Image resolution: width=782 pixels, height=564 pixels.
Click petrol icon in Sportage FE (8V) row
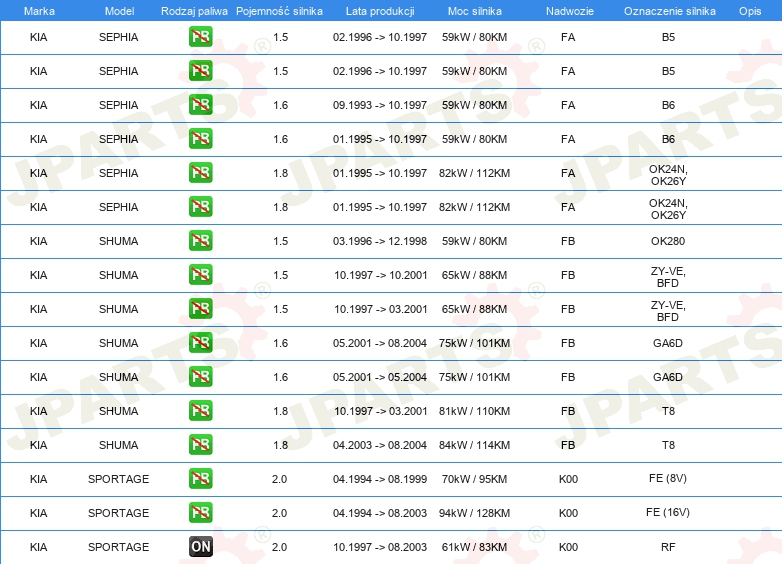201,478
